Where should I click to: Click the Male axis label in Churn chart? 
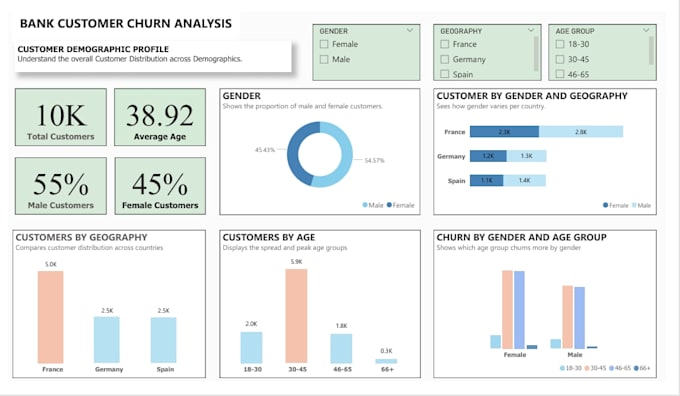click(x=575, y=355)
